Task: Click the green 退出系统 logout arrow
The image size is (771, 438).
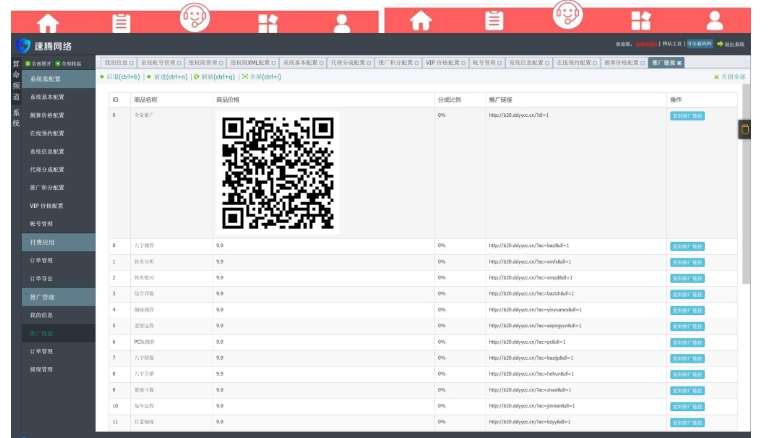Action: [x=720, y=44]
